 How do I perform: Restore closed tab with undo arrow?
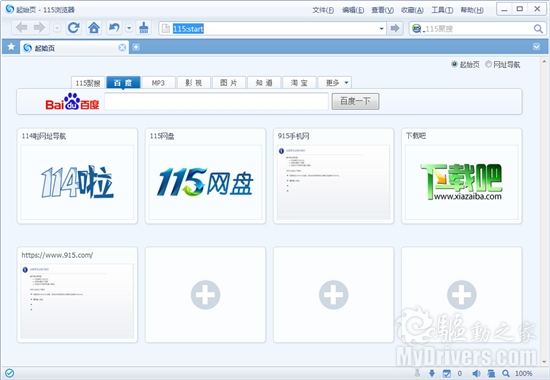coord(114,28)
